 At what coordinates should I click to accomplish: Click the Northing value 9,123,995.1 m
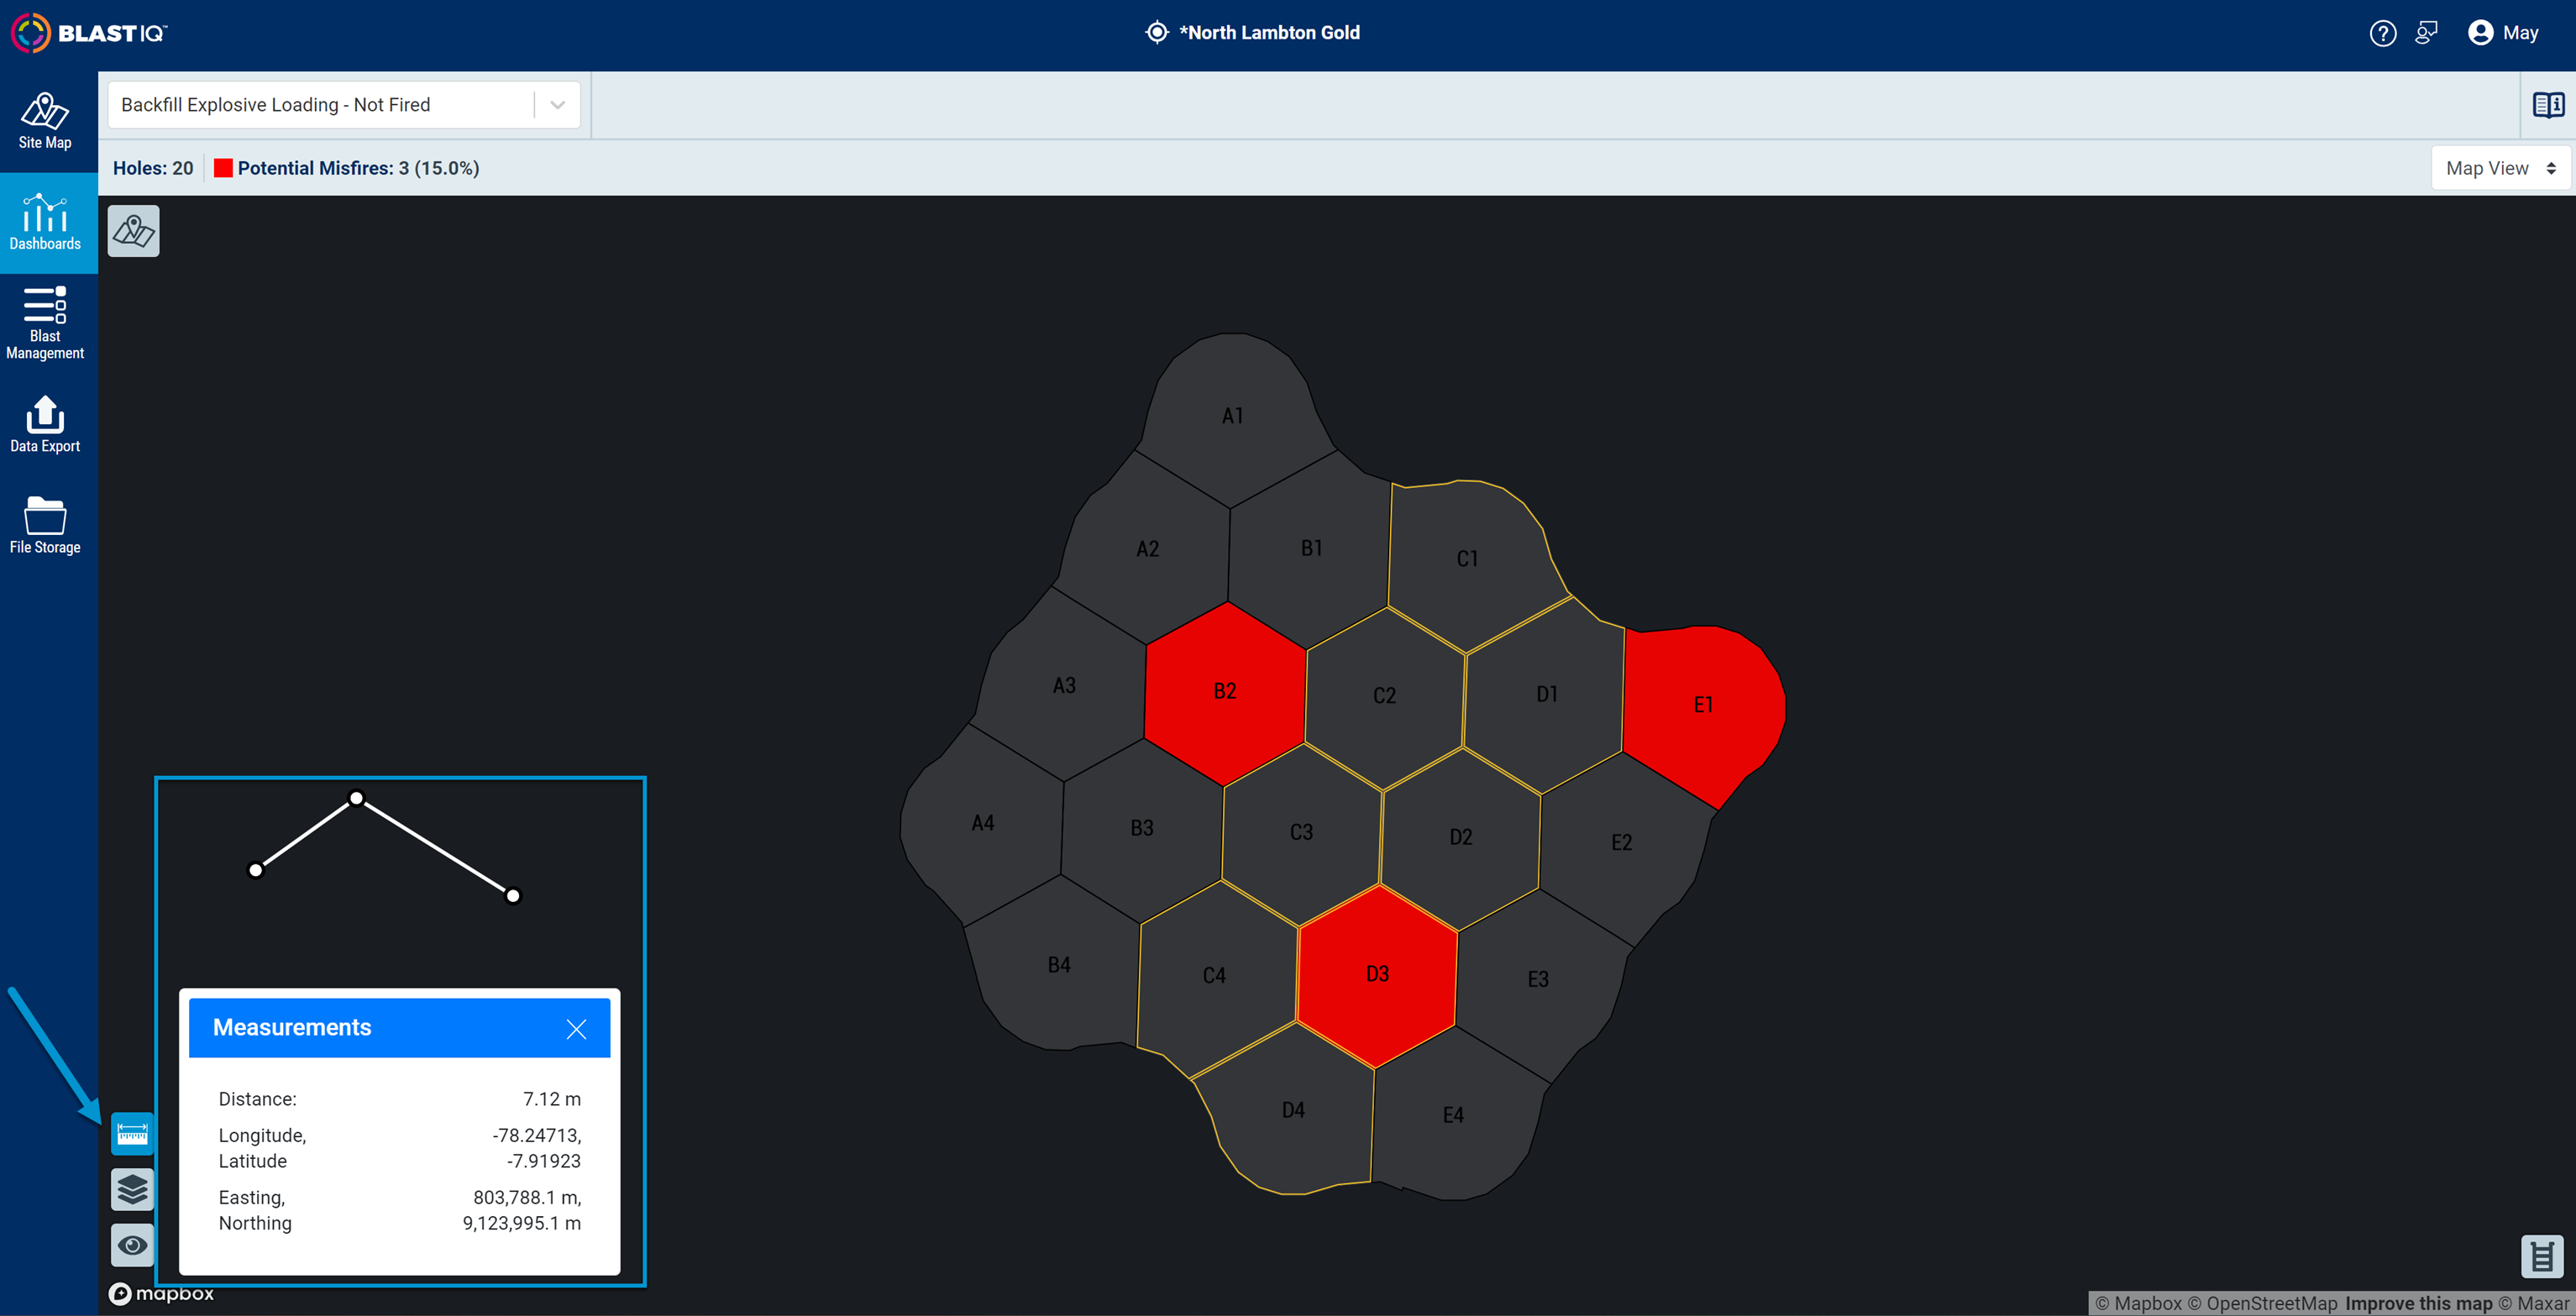(x=522, y=1223)
